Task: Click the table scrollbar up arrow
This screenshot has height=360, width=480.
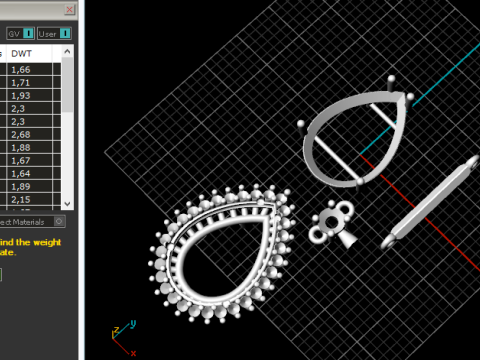Action: tap(67, 52)
